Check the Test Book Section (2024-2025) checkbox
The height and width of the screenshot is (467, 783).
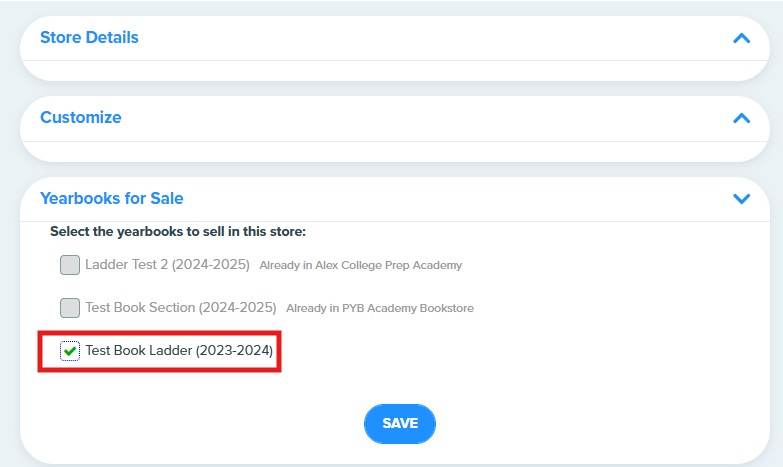(70, 308)
